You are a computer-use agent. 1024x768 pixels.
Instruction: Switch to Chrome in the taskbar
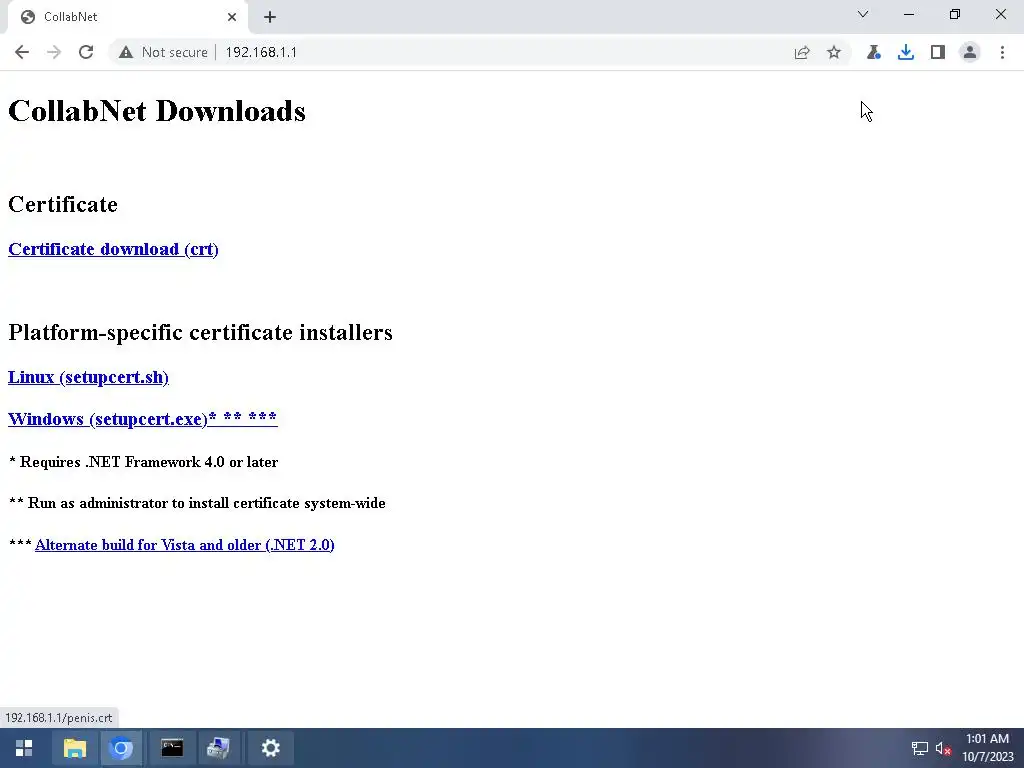[x=121, y=748]
